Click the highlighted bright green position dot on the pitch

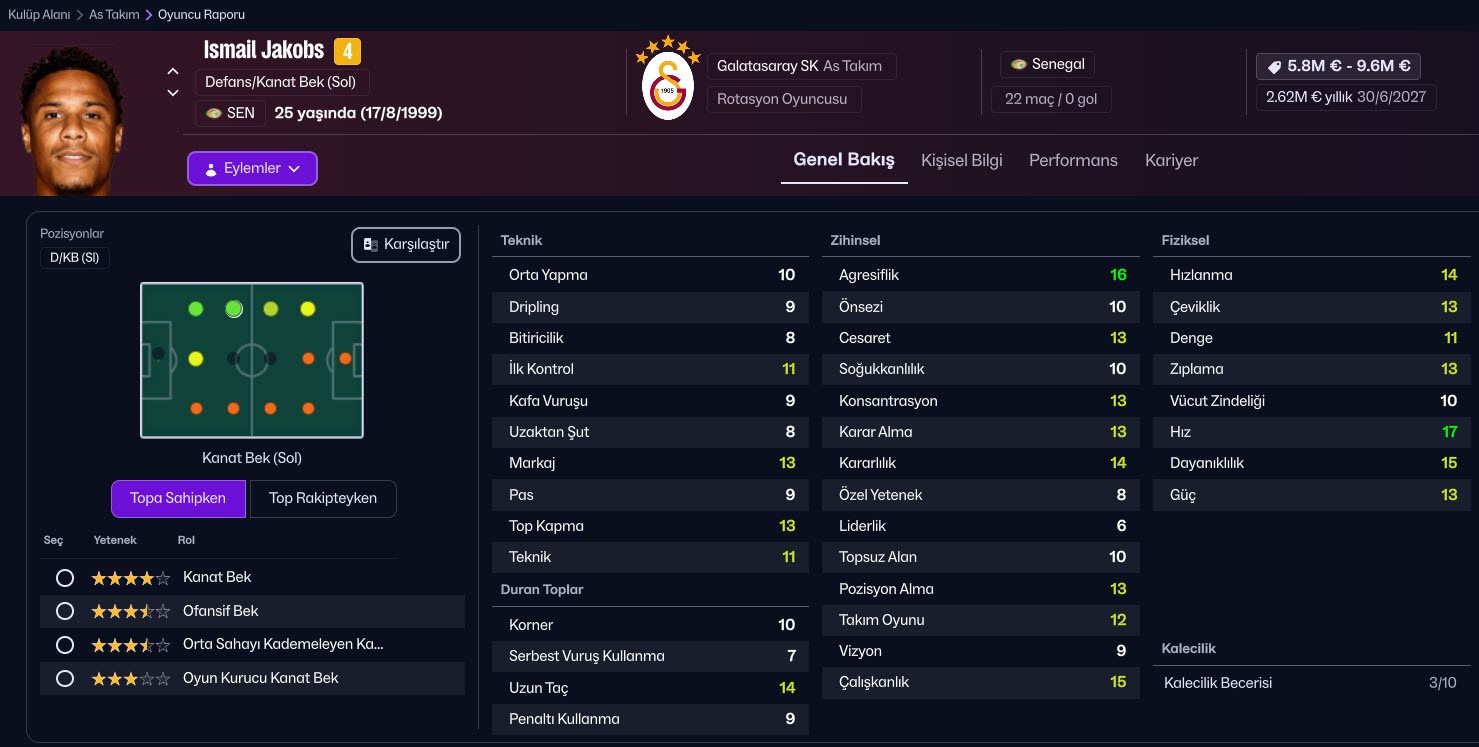234,309
